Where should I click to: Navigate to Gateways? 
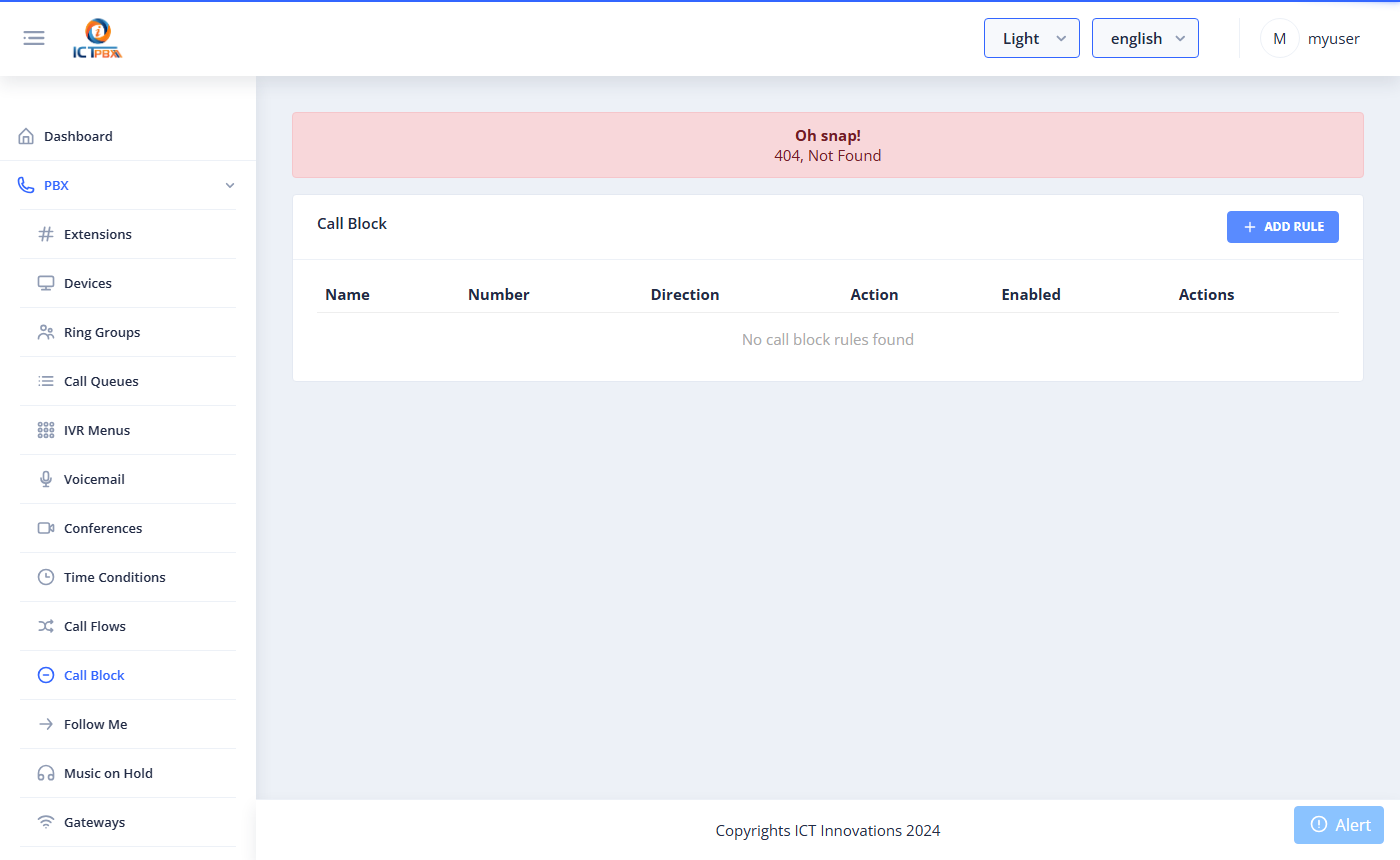click(128, 822)
